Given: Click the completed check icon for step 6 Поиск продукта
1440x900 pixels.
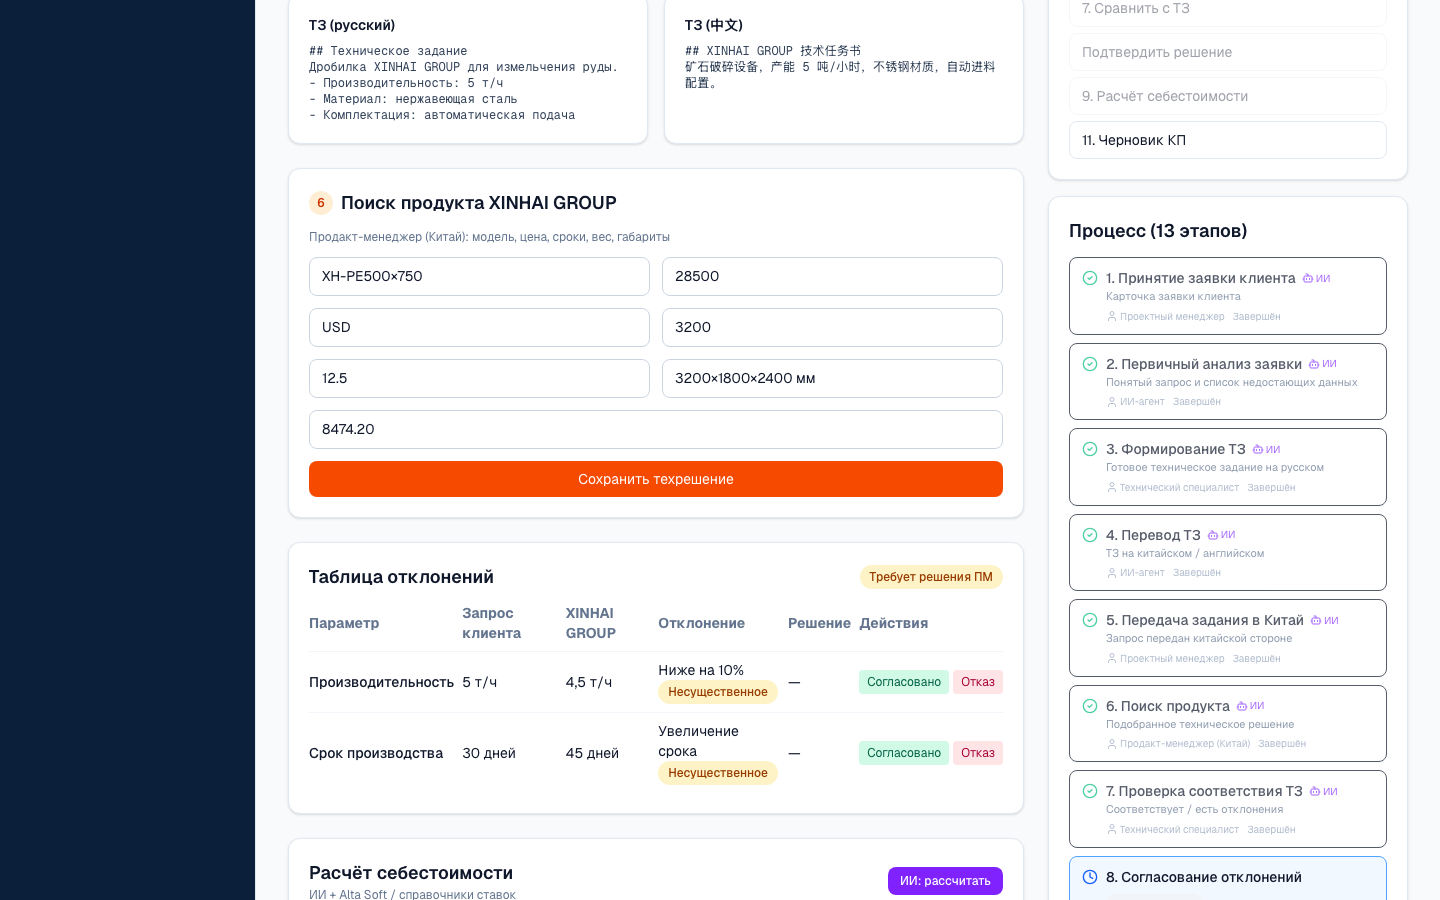Looking at the screenshot, I should 1090,706.
